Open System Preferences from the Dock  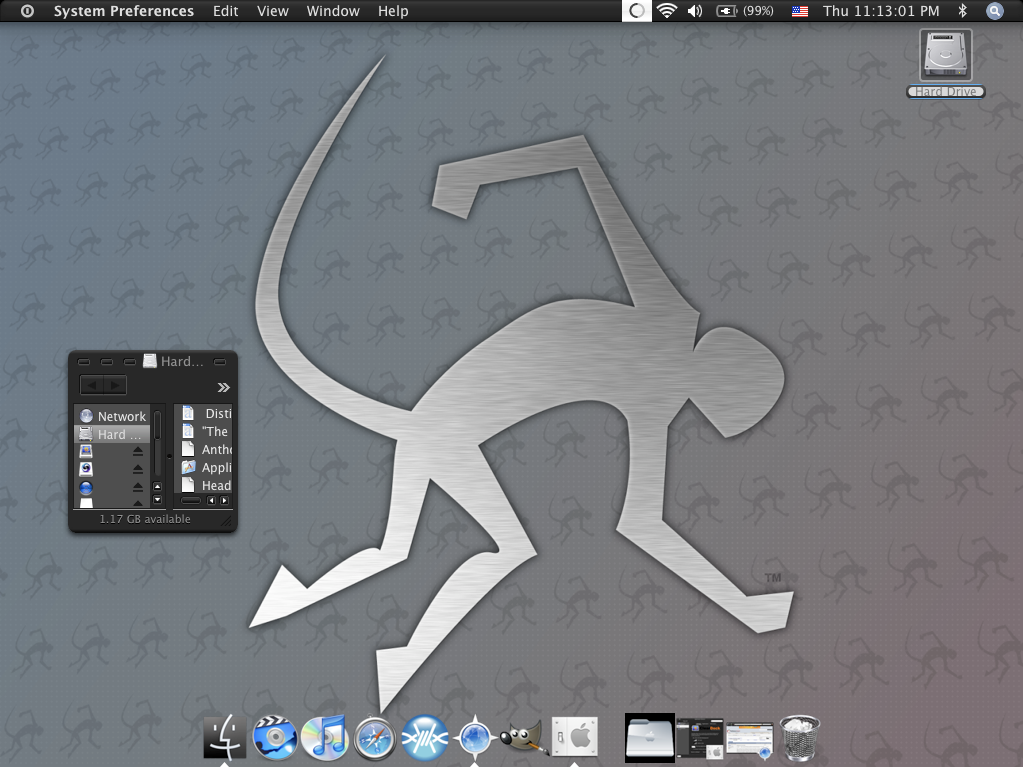tap(574, 738)
